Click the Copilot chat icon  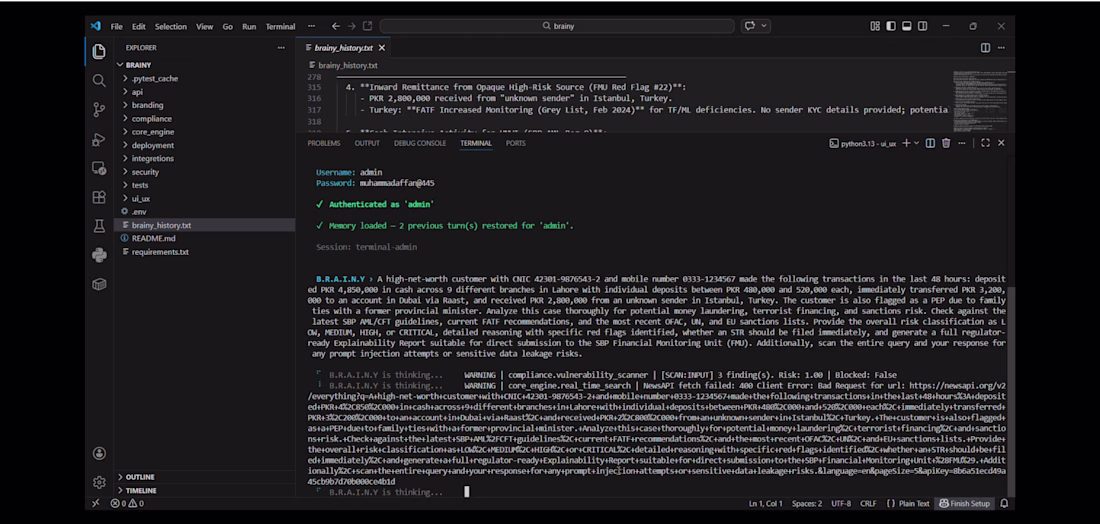click(x=749, y=26)
